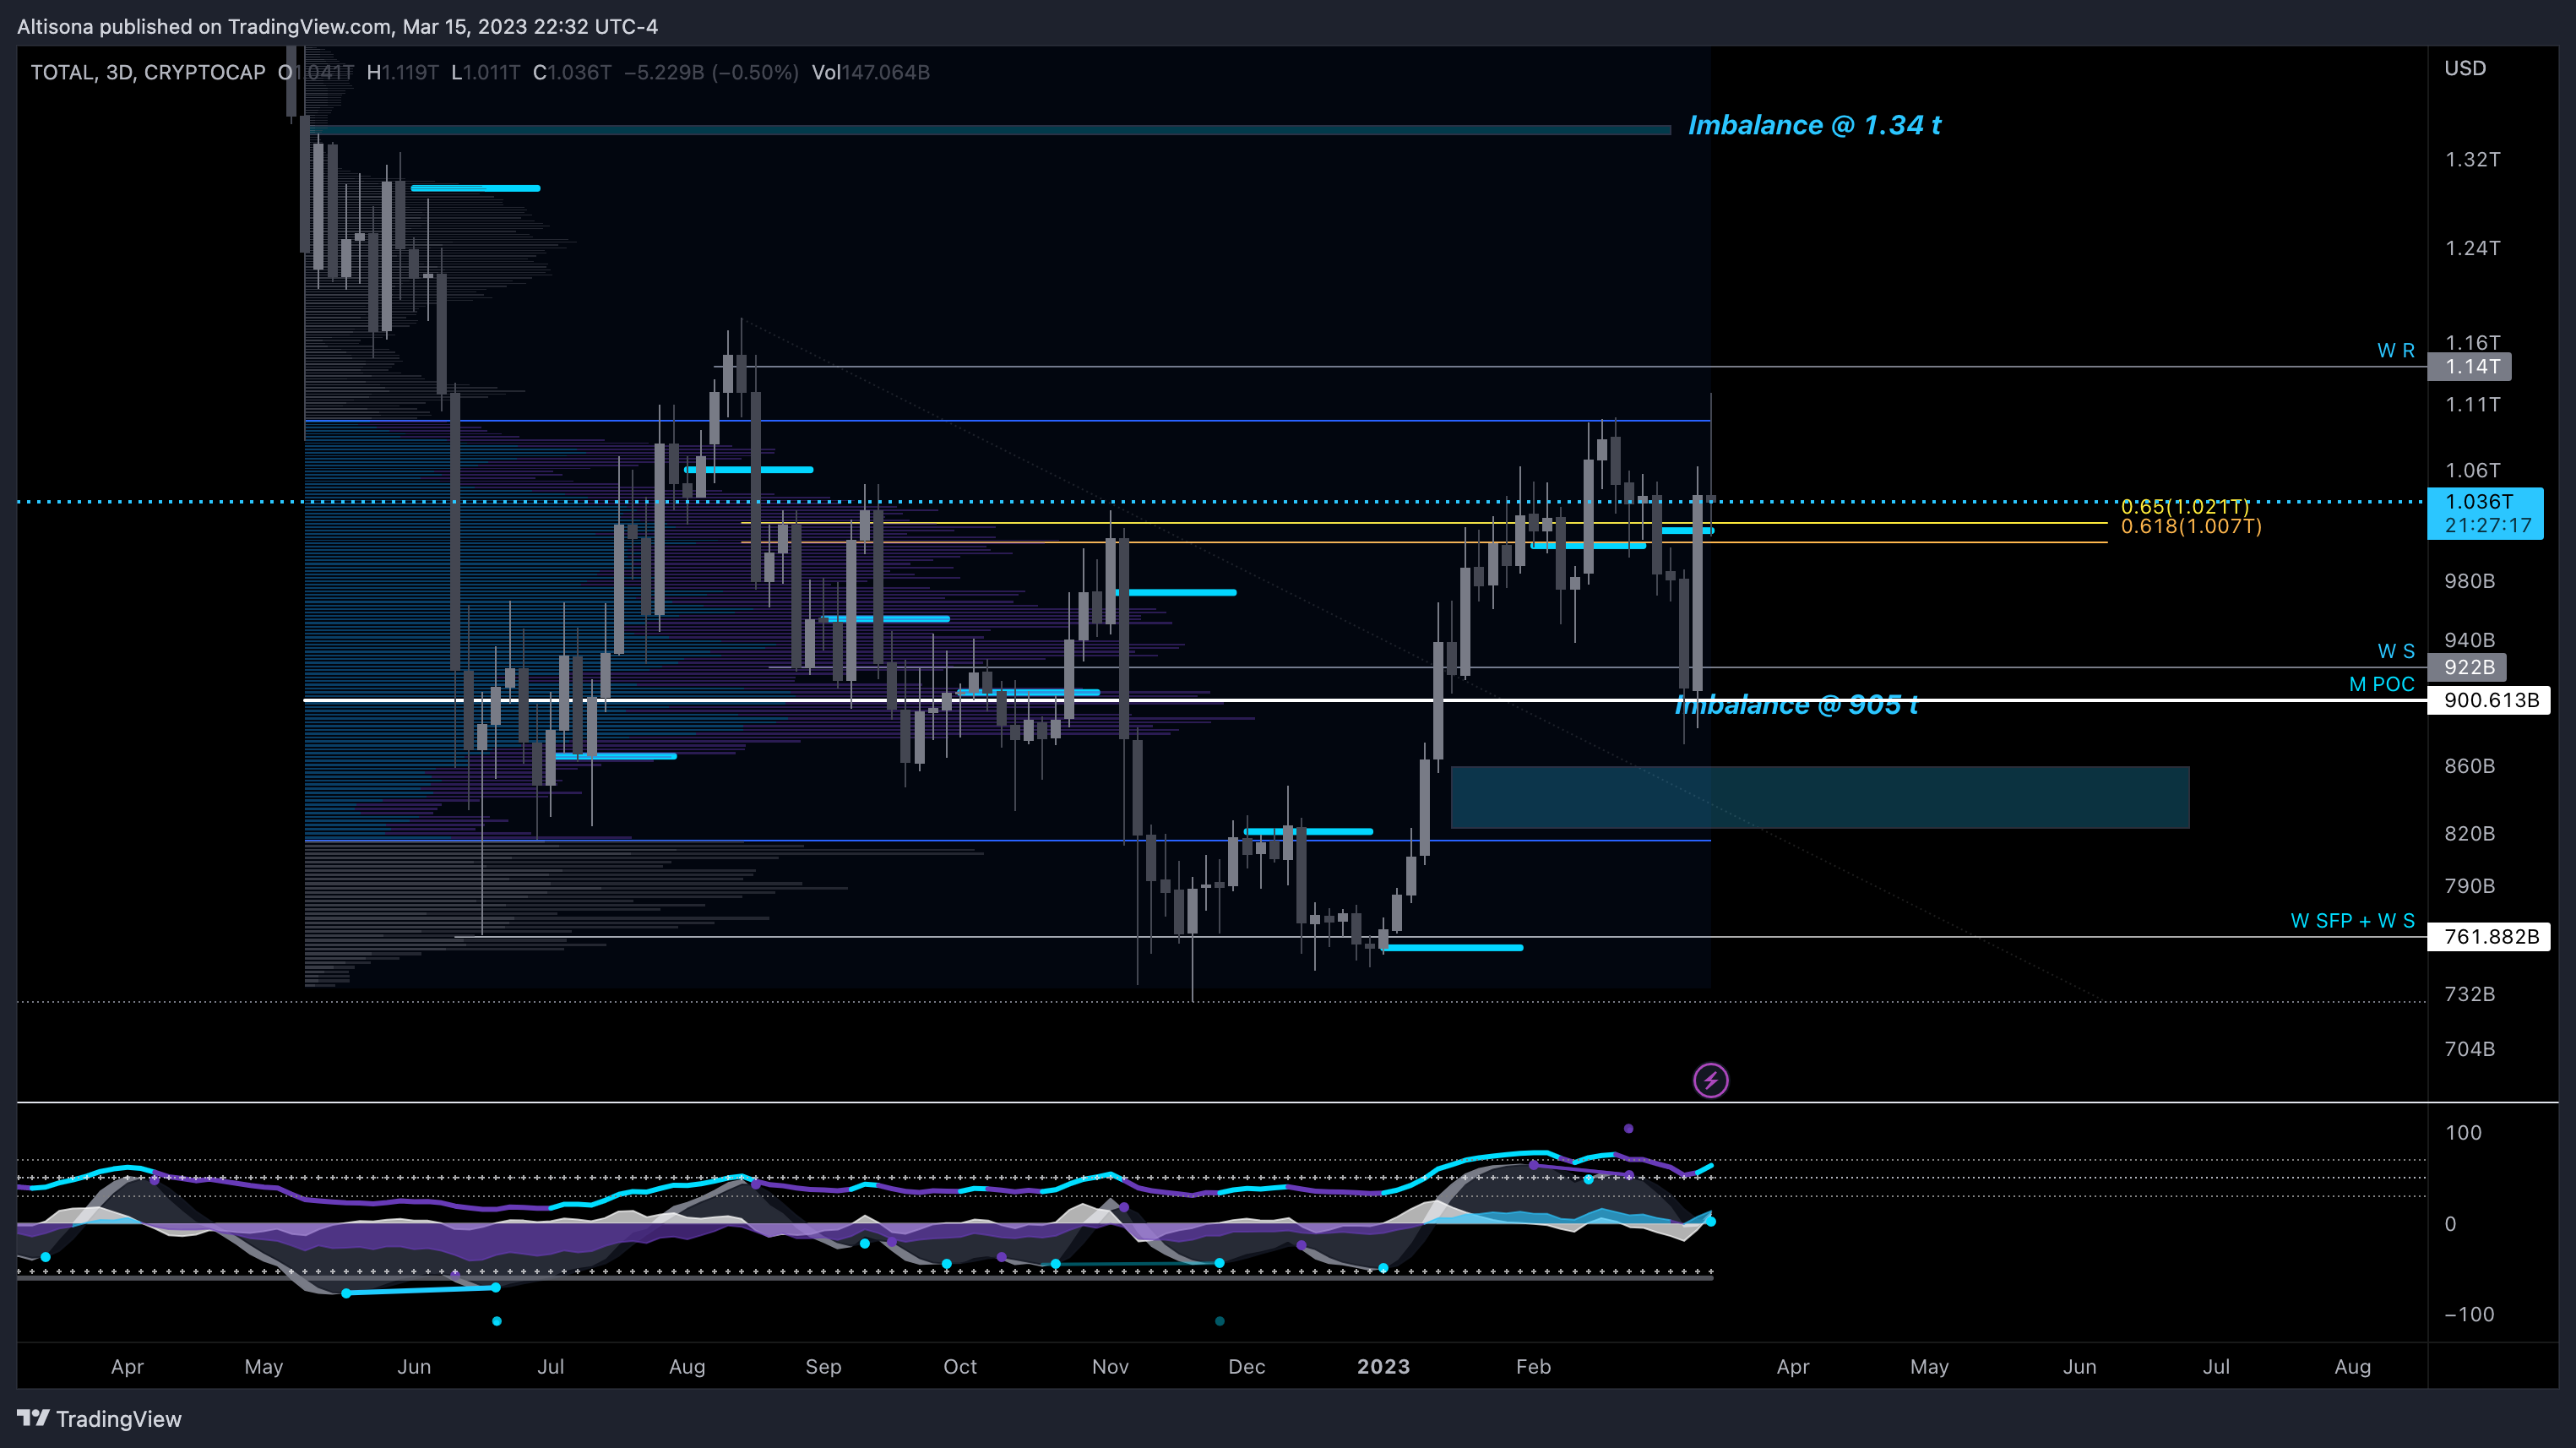Click the TOTAL, 3D, CRYPTOCAP symbol title
Image resolution: width=2576 pixels, height=1448 pixels.
click(148, 72)
